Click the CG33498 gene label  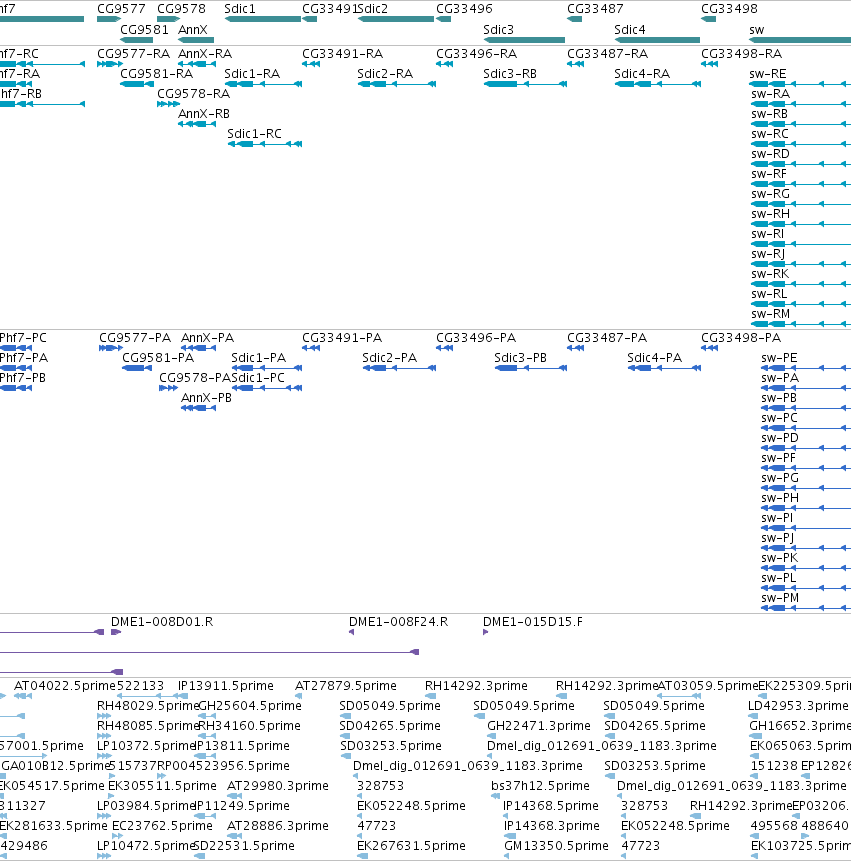point(729,9)
